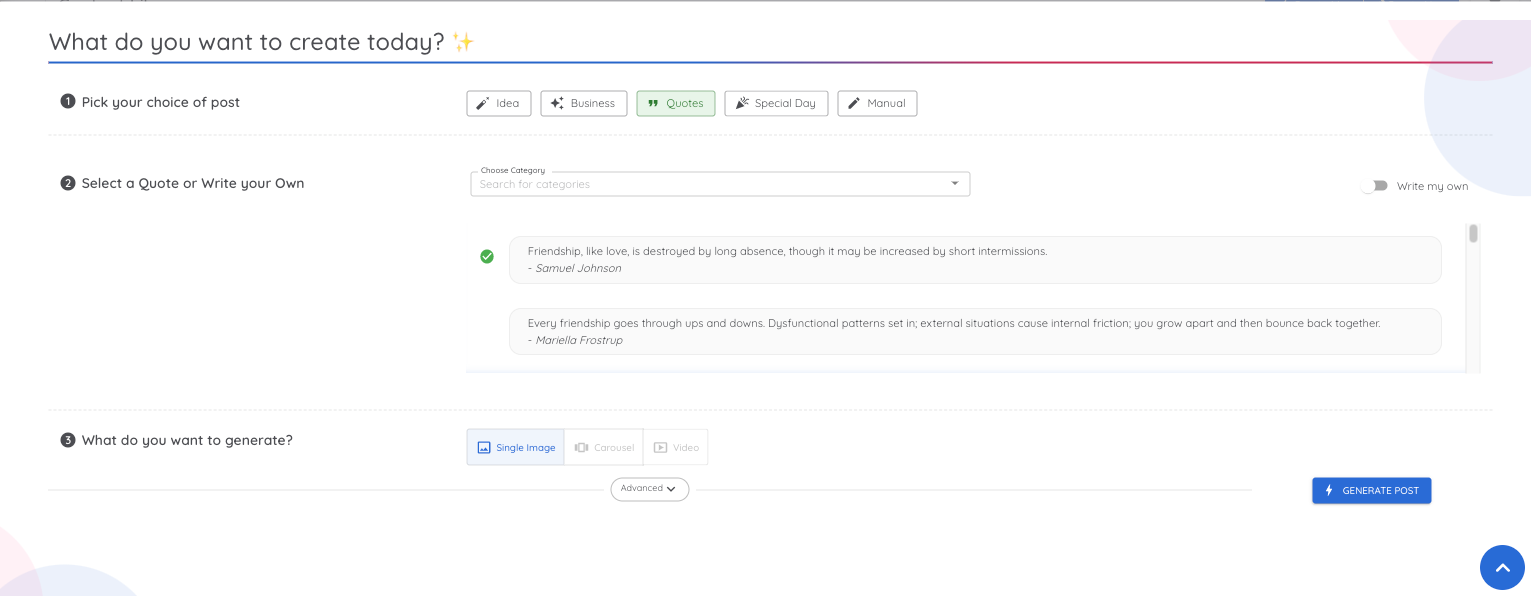
Task: Click the carousel icon
Action: 582,448
